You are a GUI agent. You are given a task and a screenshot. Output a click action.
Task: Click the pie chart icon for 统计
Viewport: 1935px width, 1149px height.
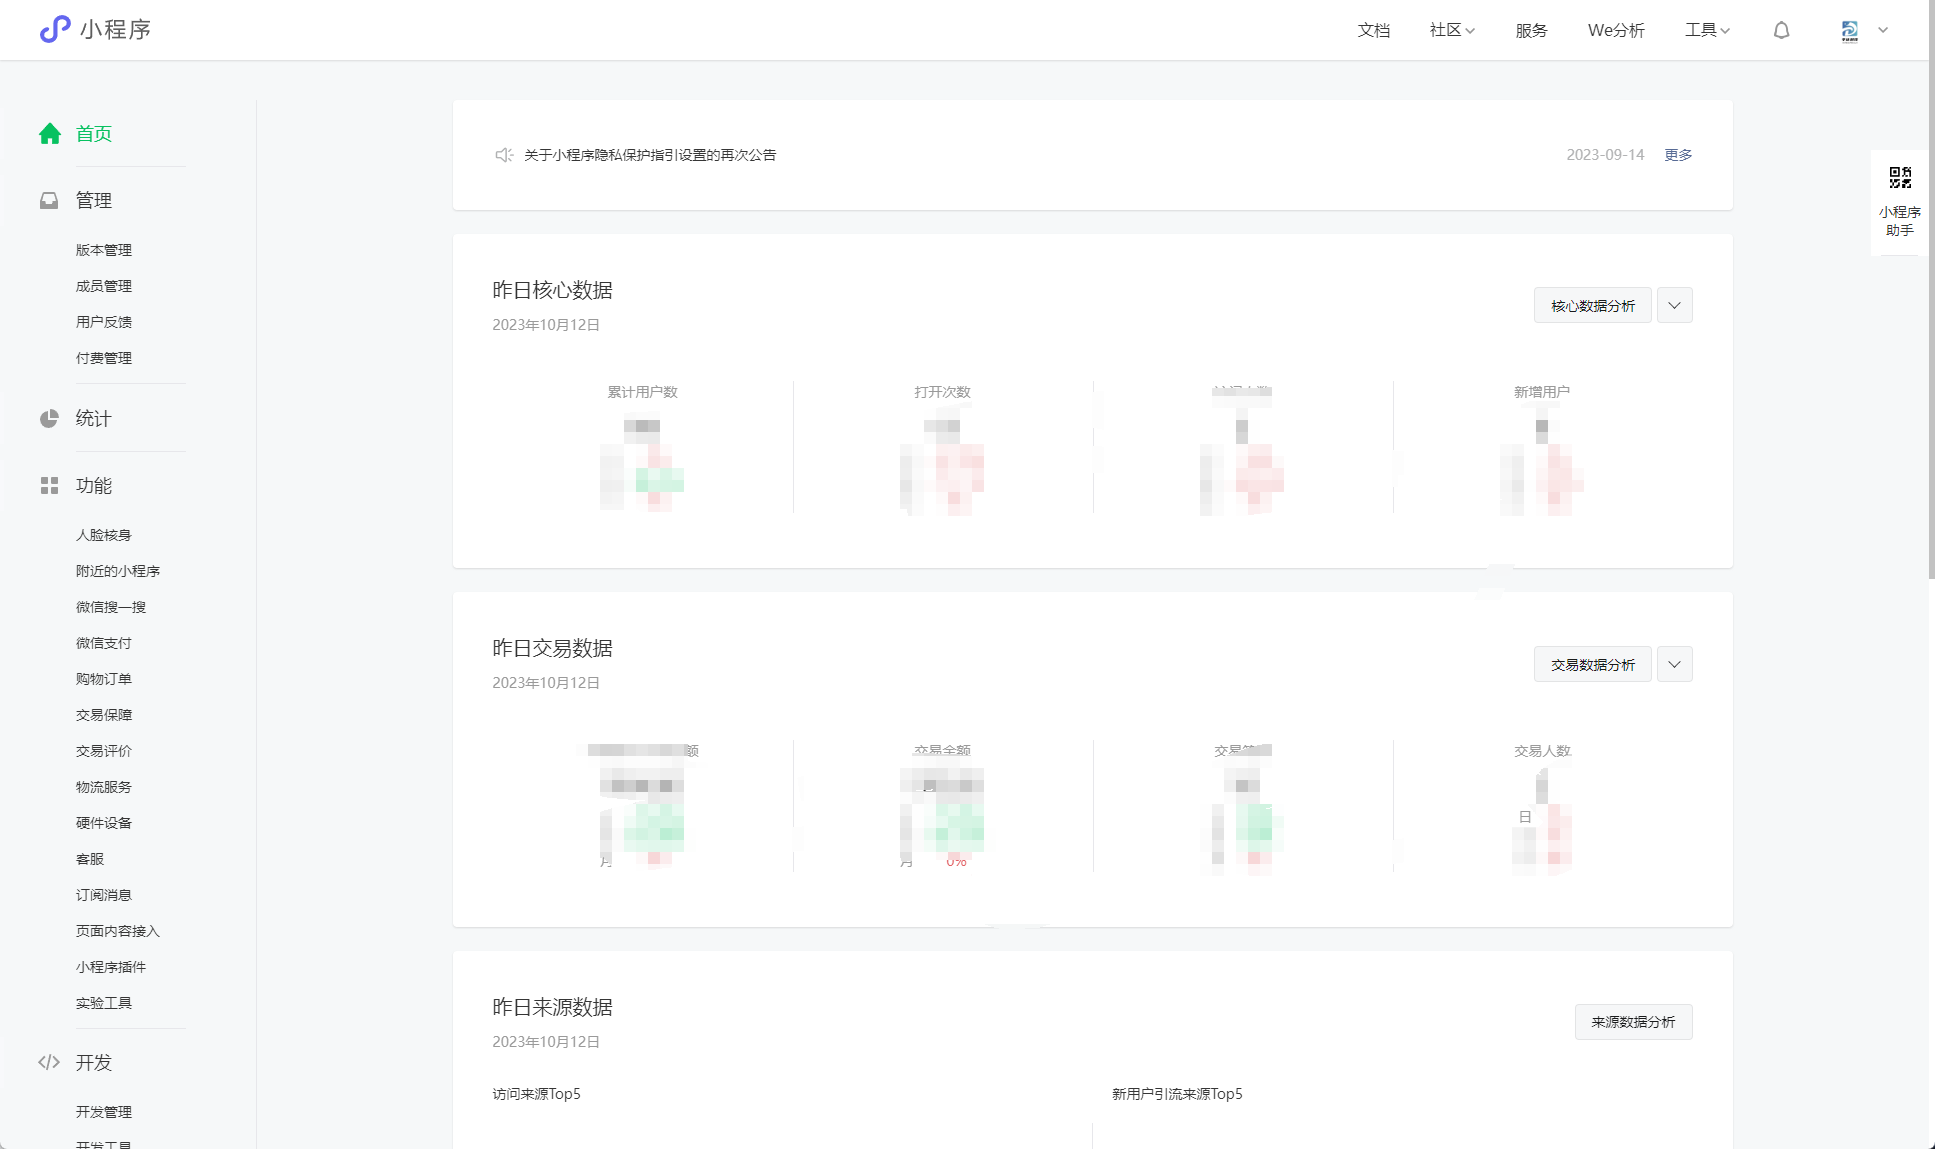pos(49,419)
